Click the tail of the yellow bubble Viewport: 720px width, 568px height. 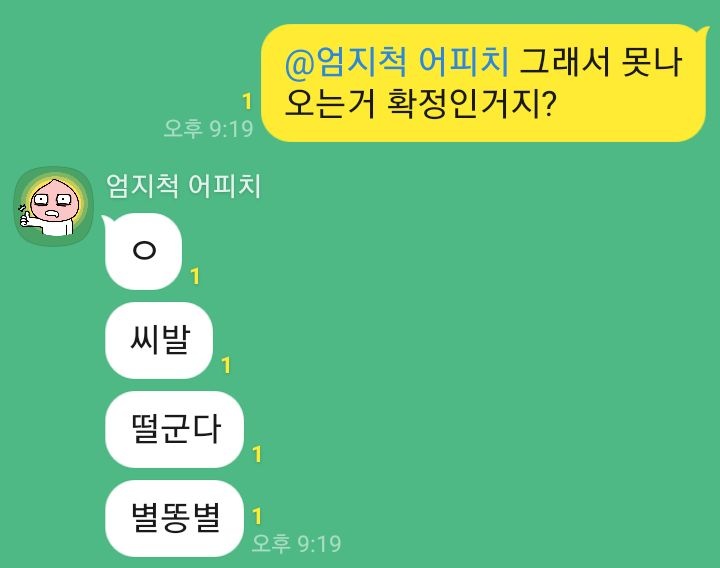(702, 31)
